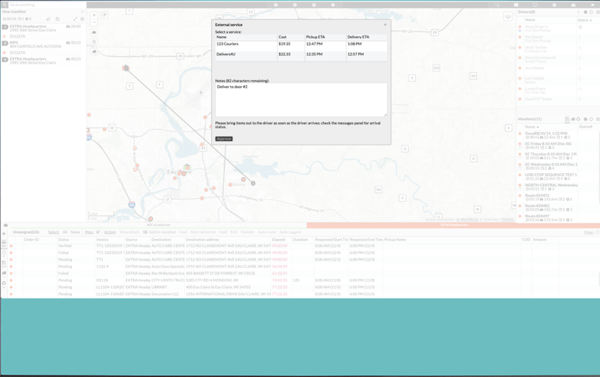Open the Actions menu in orders toolbar

(x=110, y=232)
